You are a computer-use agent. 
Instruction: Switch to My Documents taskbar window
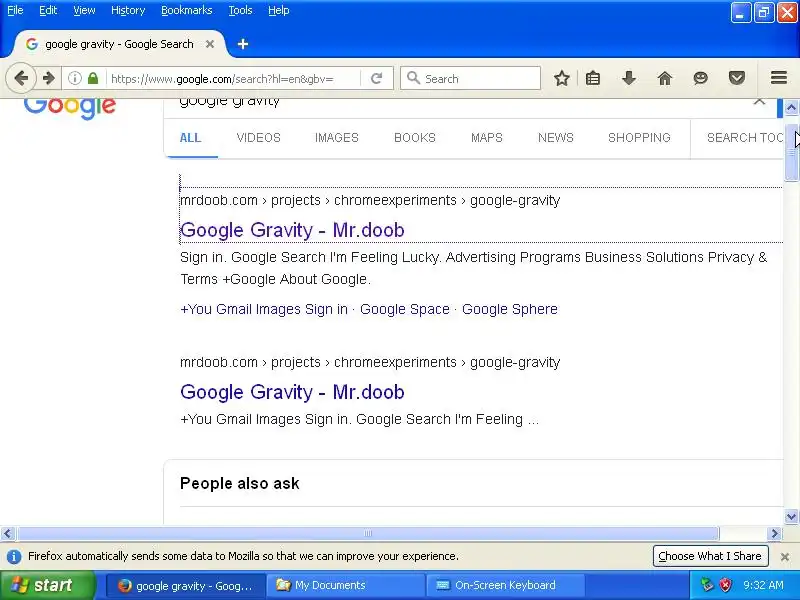coord(346,586)
